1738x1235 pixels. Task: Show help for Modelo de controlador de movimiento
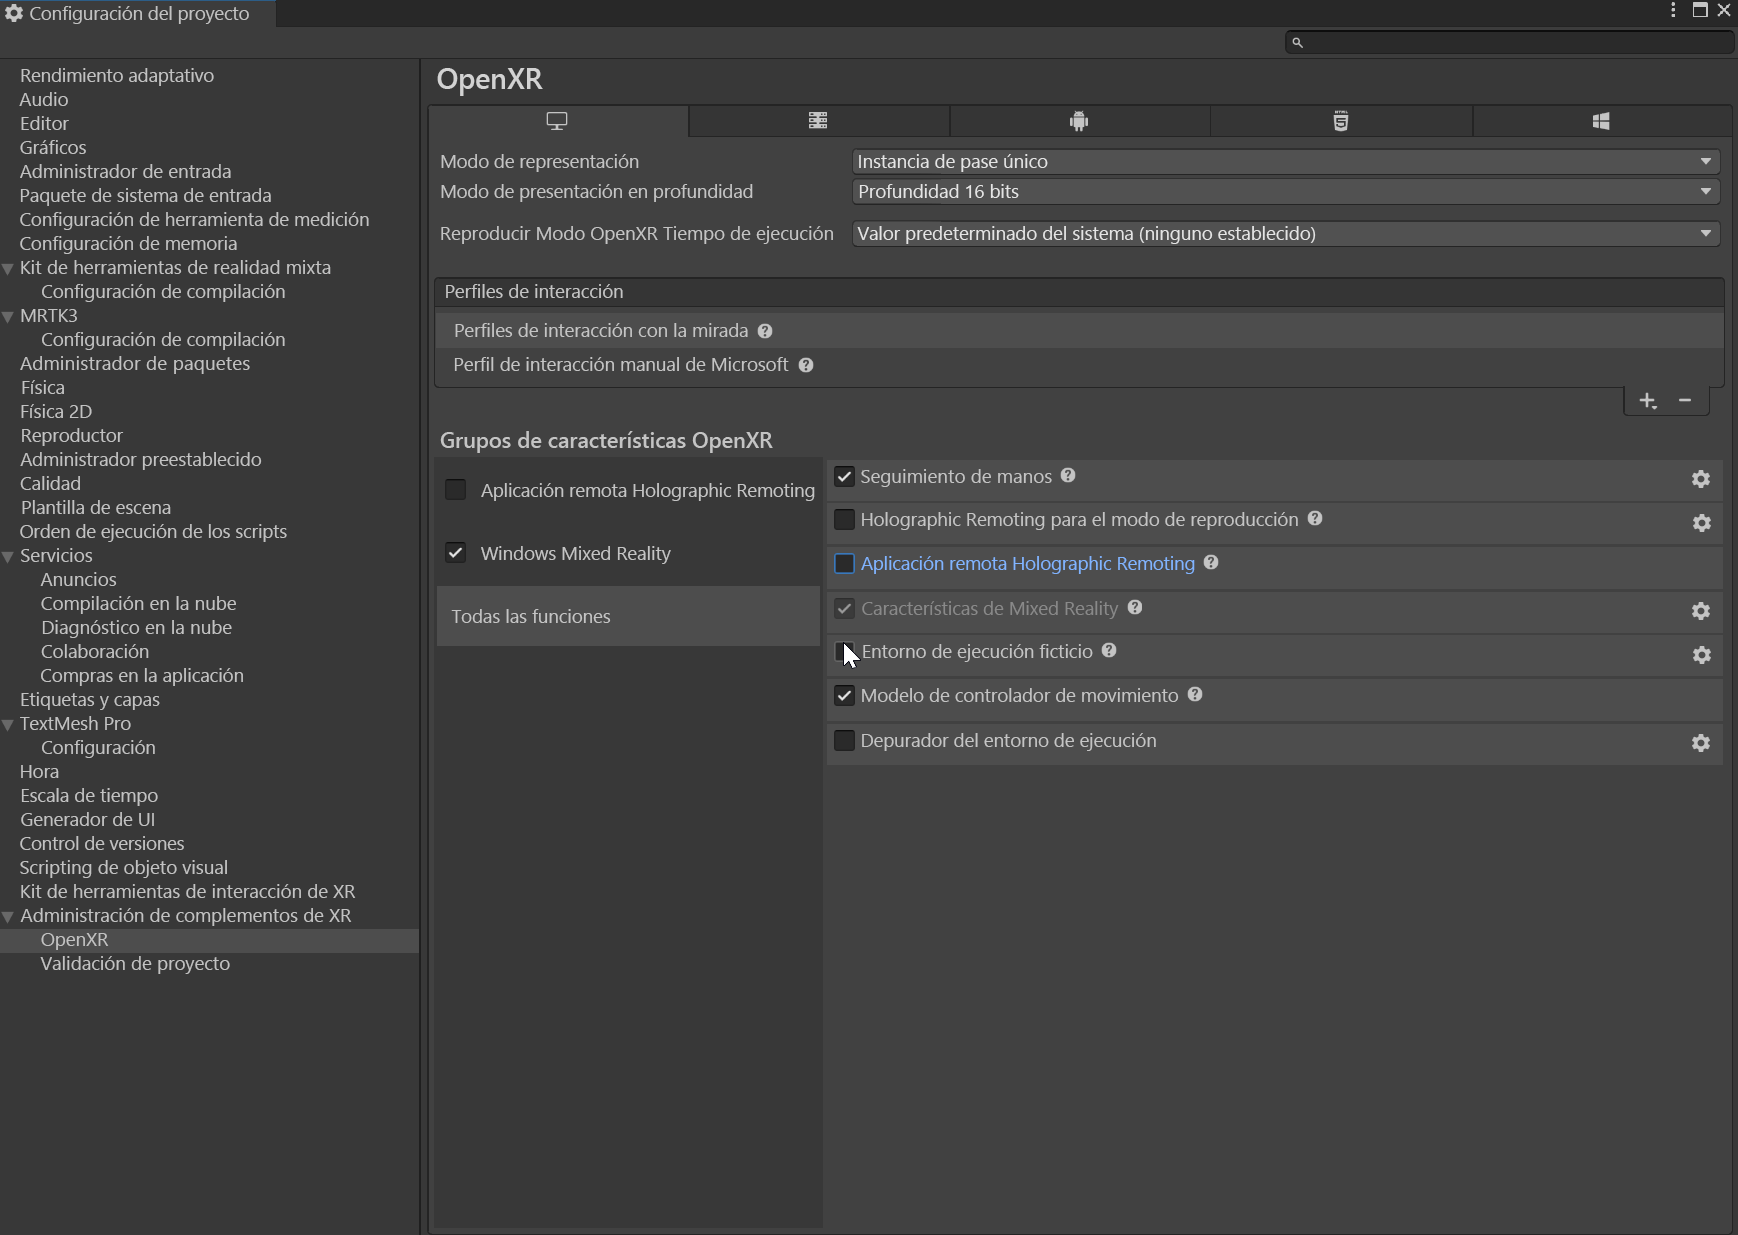click(x=1195, y=694)
